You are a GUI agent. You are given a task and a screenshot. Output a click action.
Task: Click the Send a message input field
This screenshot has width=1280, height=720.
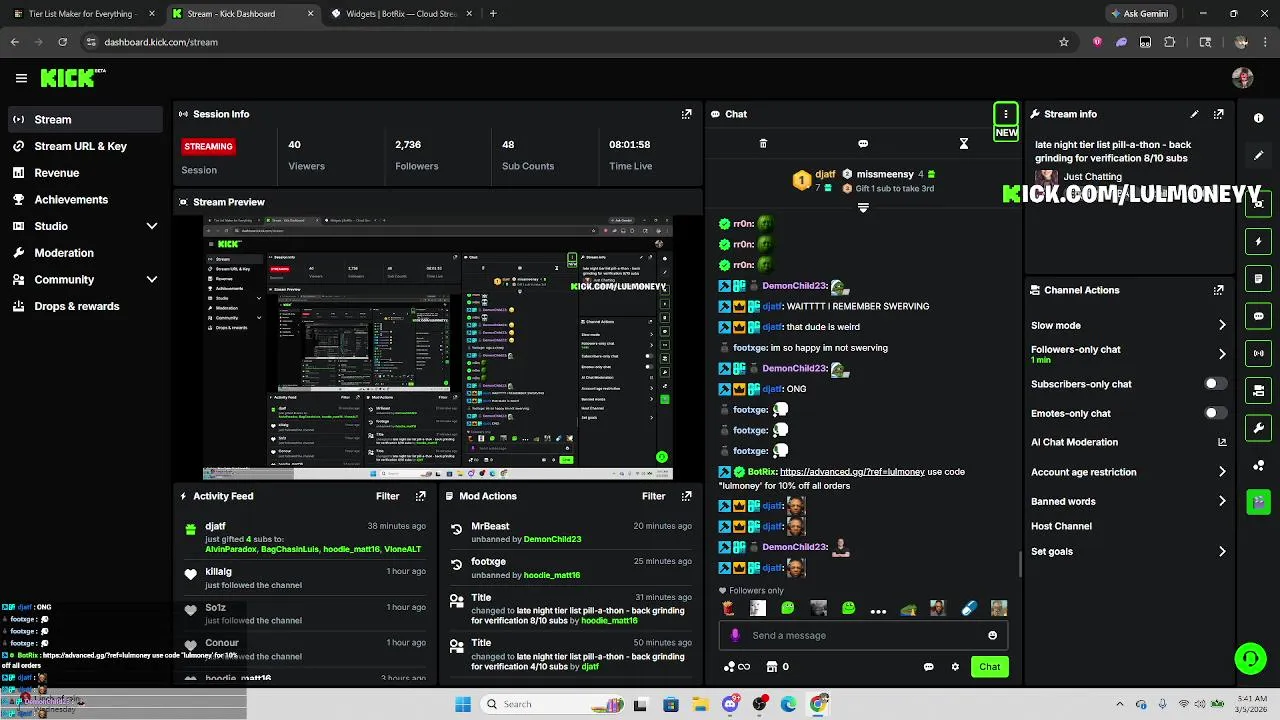click(863, 635)
